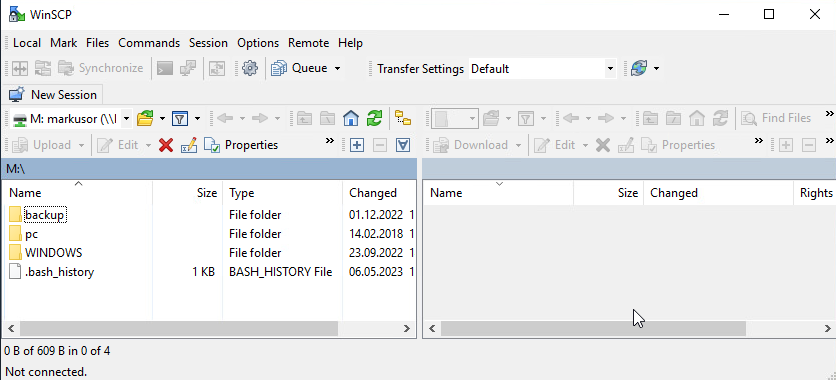Viewport: 836px width, 380px height.
Task: Select the backup folder
Action: [45, 215]
